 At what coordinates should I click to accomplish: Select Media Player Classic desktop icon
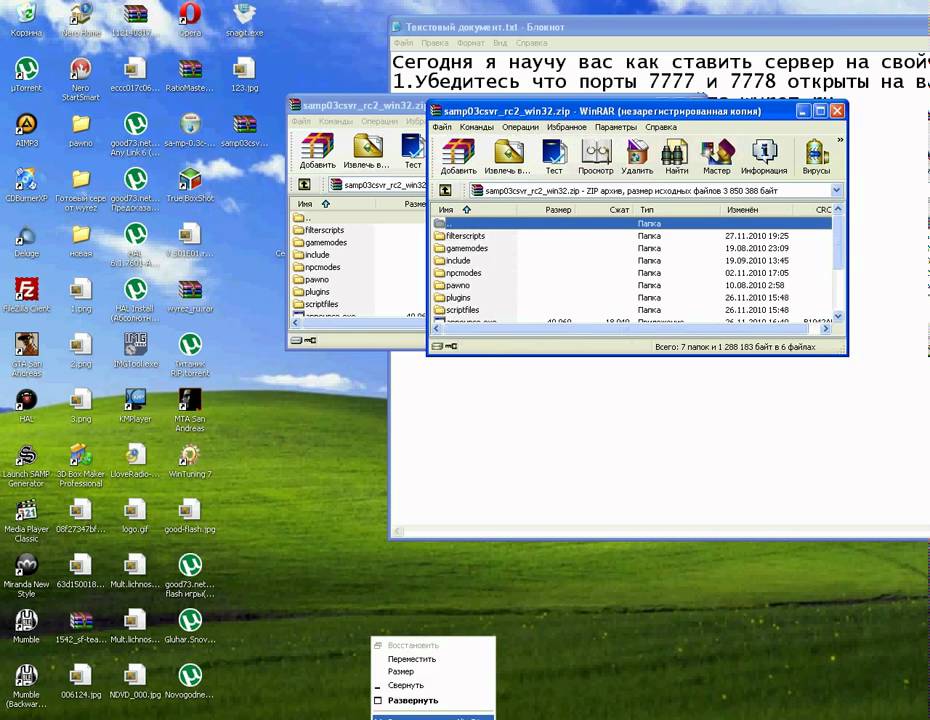tap(26, 520)
